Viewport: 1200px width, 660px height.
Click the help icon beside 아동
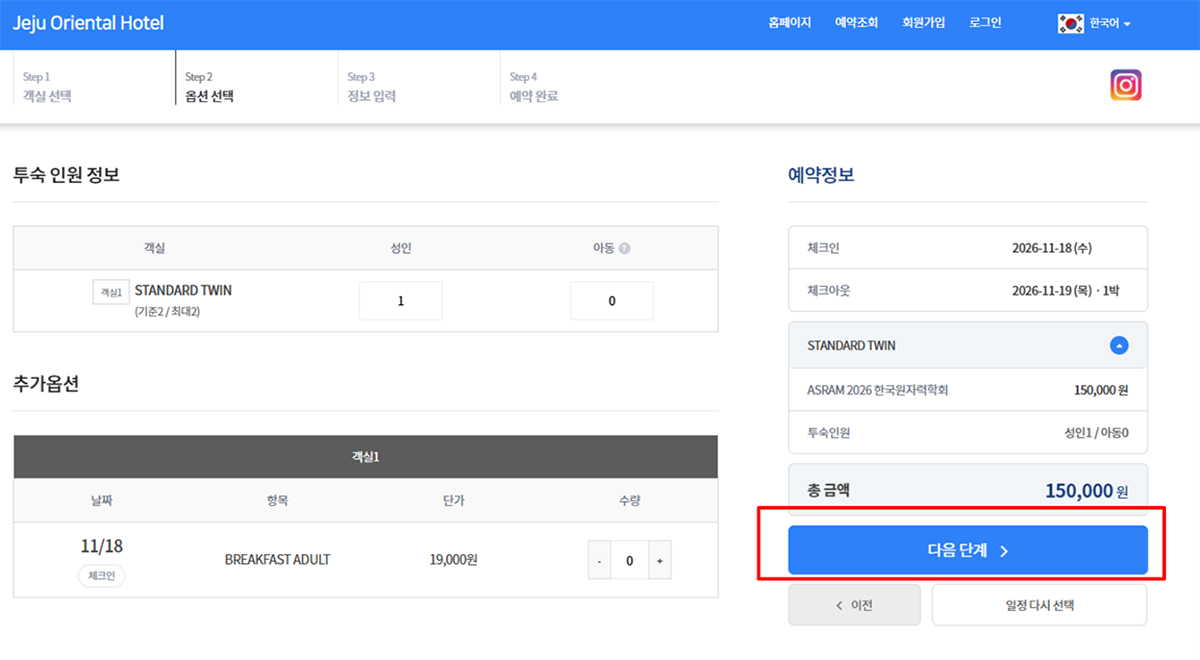pos(625,248)
